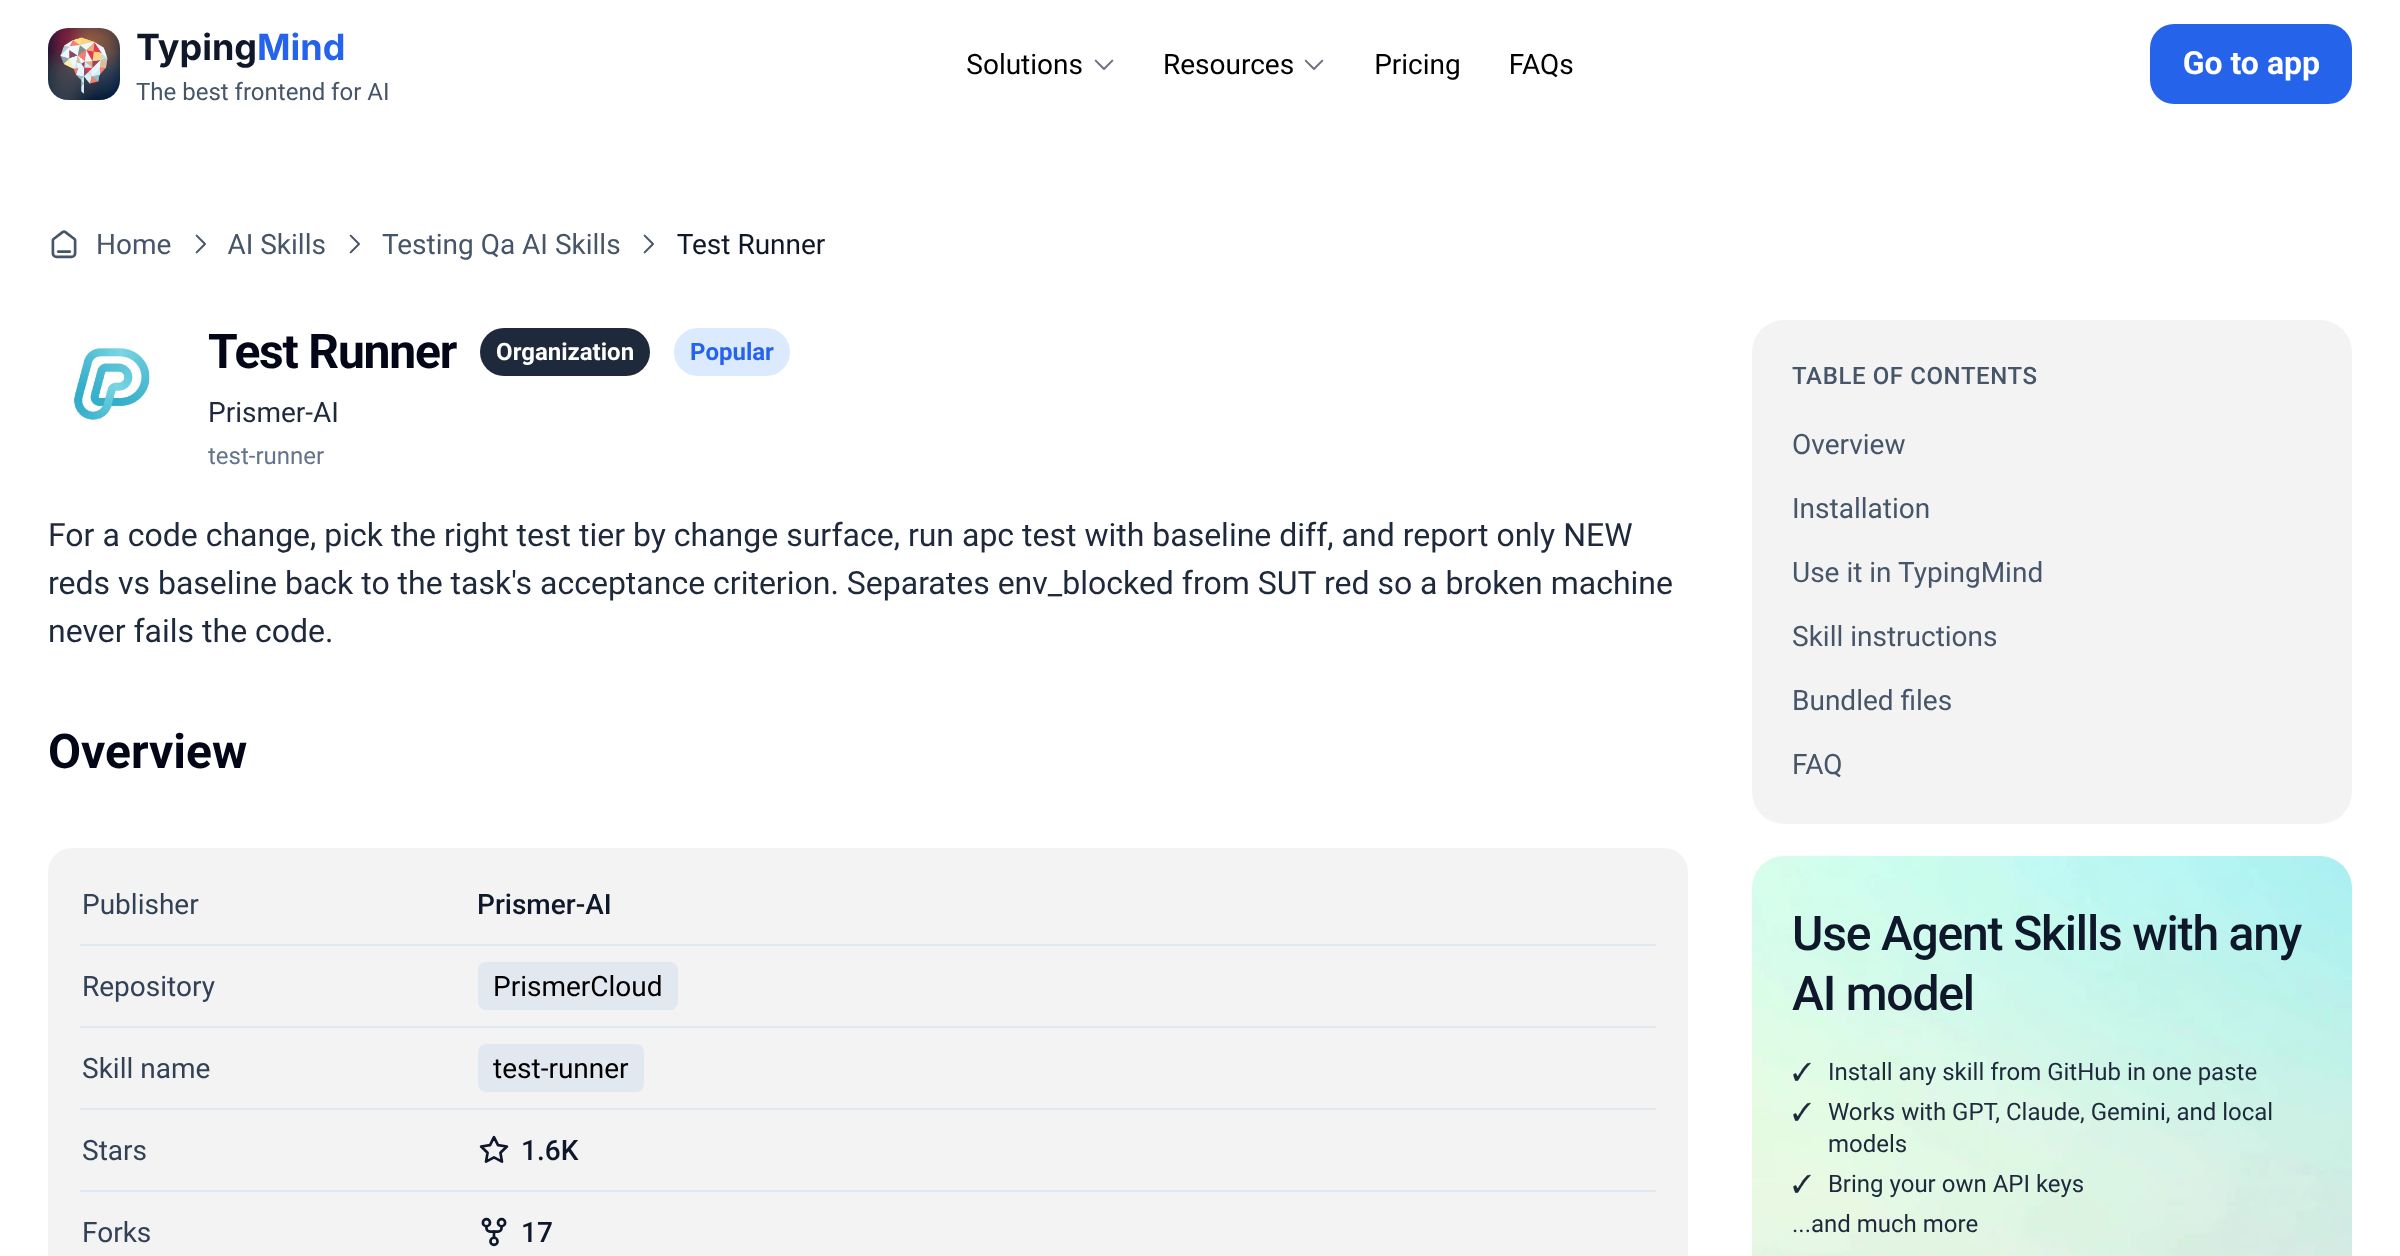Screen dimensions: 2400x1256
Task: Click the Prismer-AI publisher name under title
Action: click(x=273, y=412)
